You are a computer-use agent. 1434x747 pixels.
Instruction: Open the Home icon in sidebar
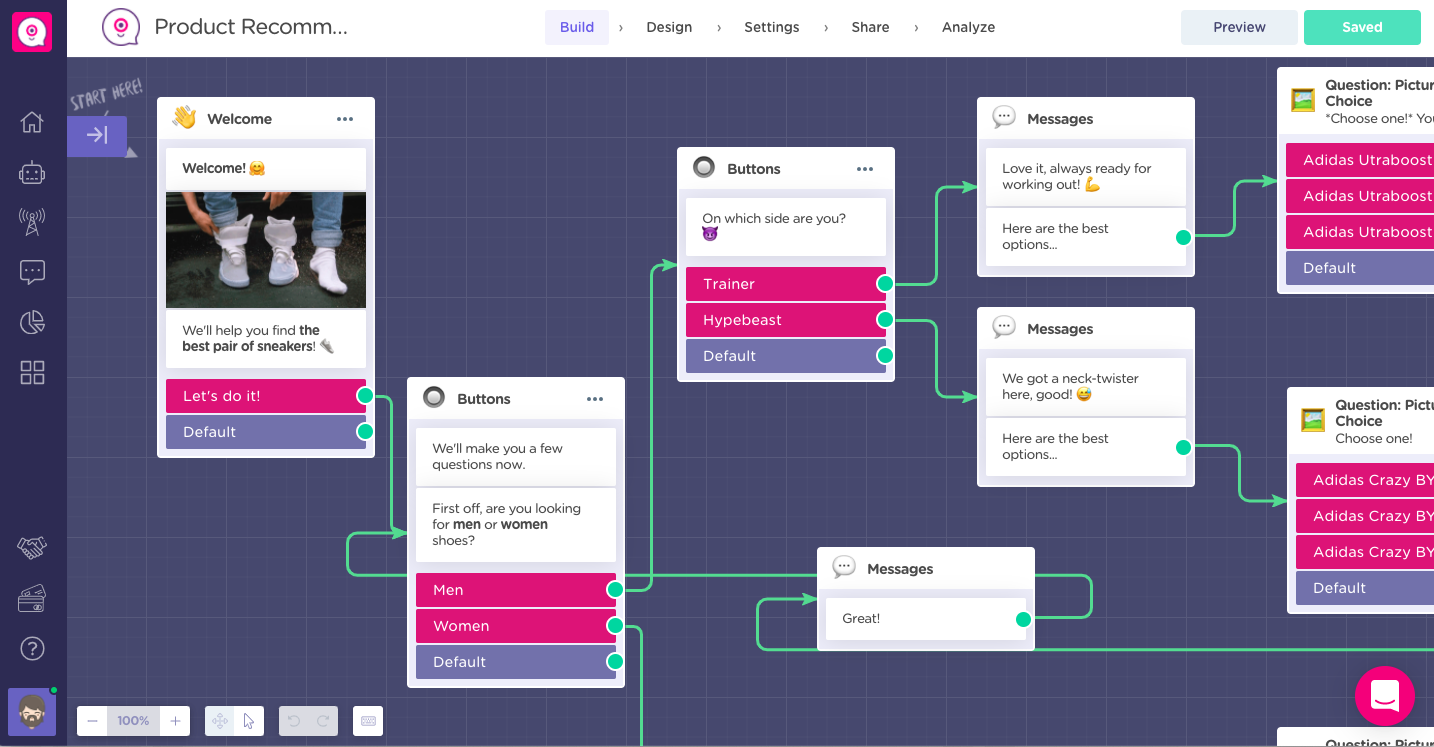(x=32, y=122)
